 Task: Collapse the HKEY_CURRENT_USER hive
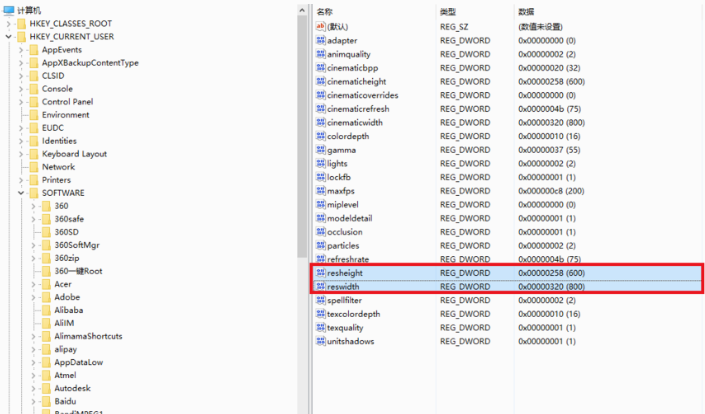pos(9,36)
